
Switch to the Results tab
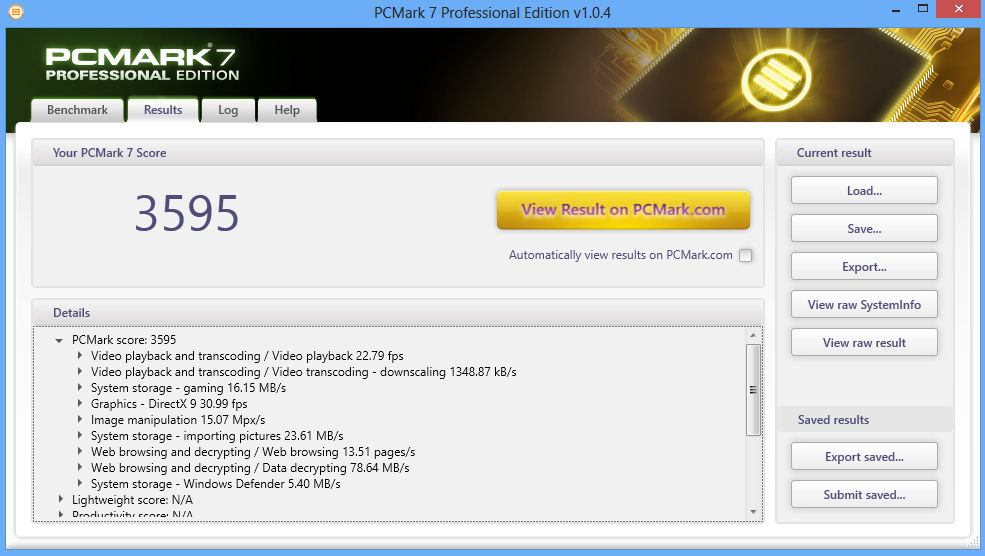pyautogui.click(x=163, y=110)
